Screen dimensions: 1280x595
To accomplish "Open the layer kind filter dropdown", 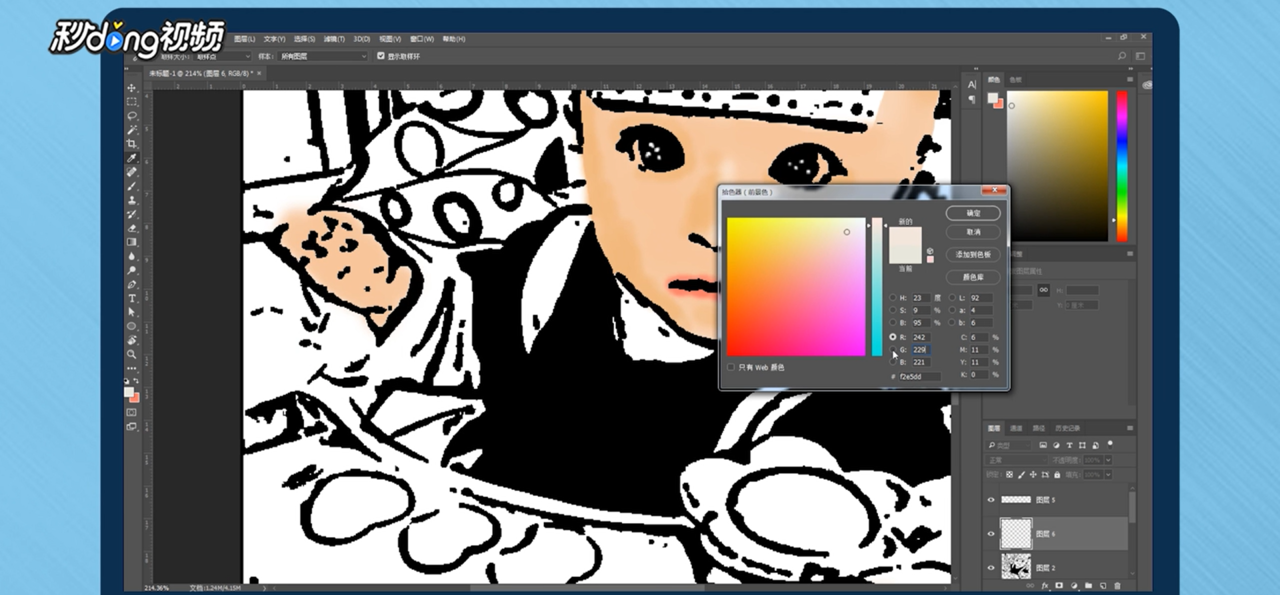I will point(1008,444).
